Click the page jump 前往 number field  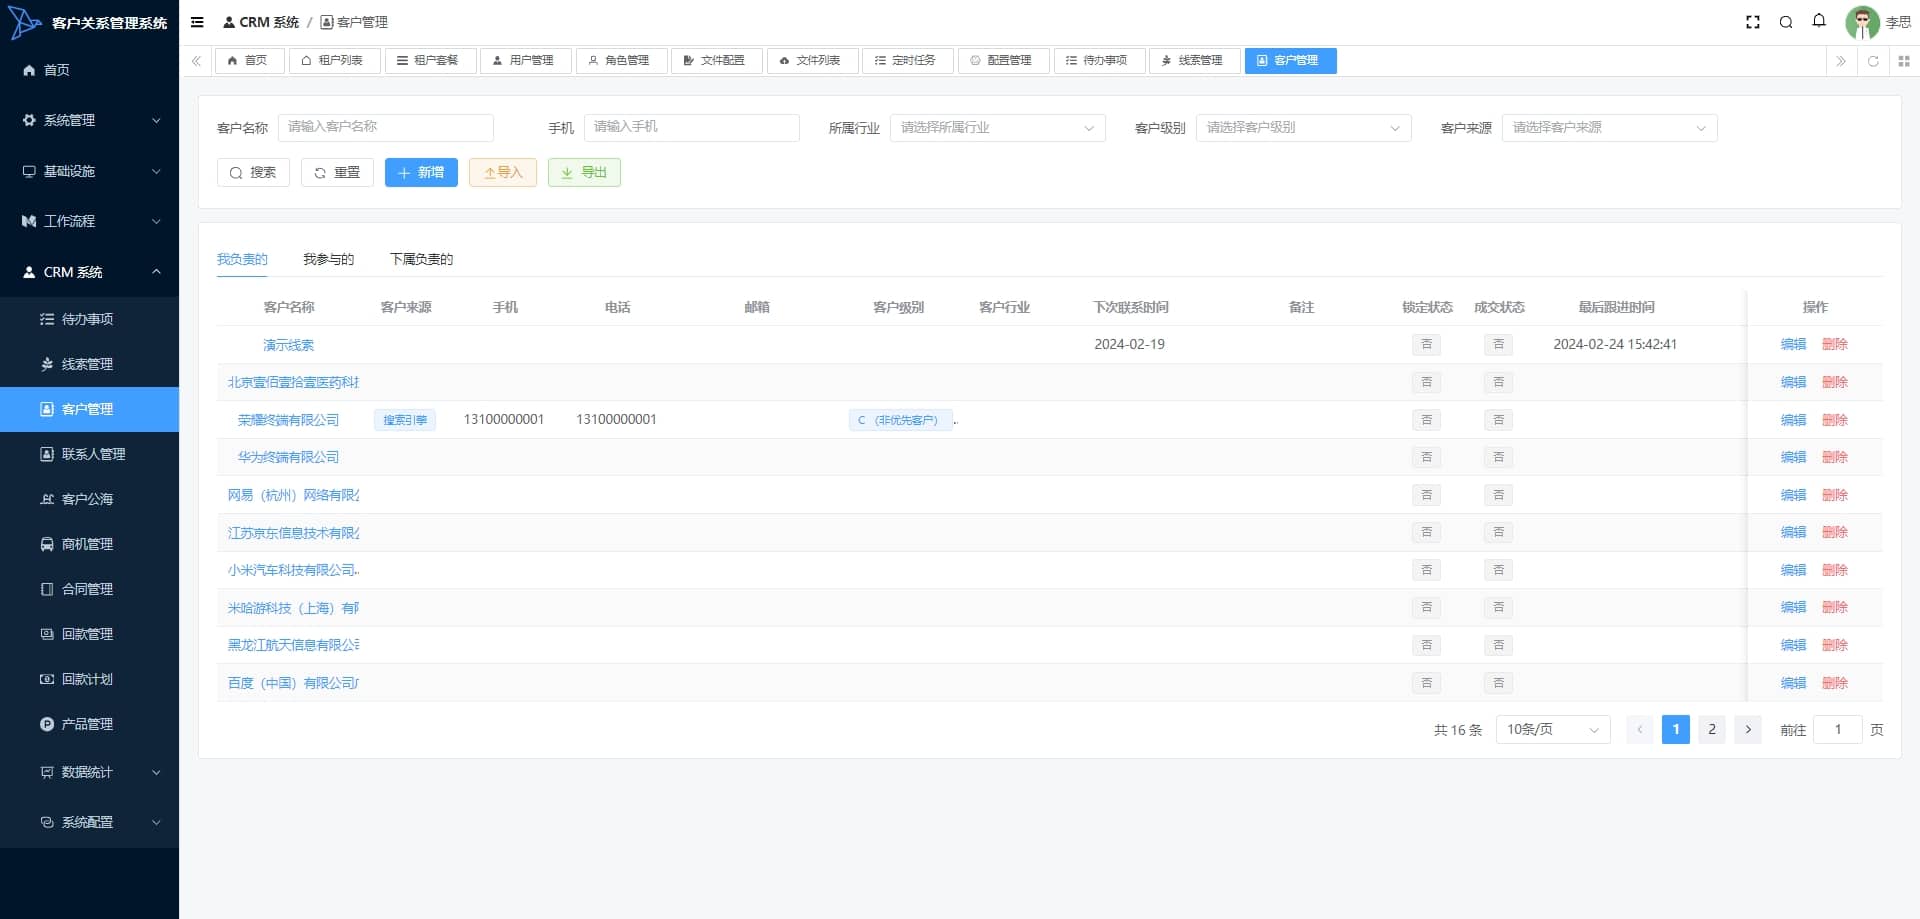pyautogui.click(x=1838, y=730)
